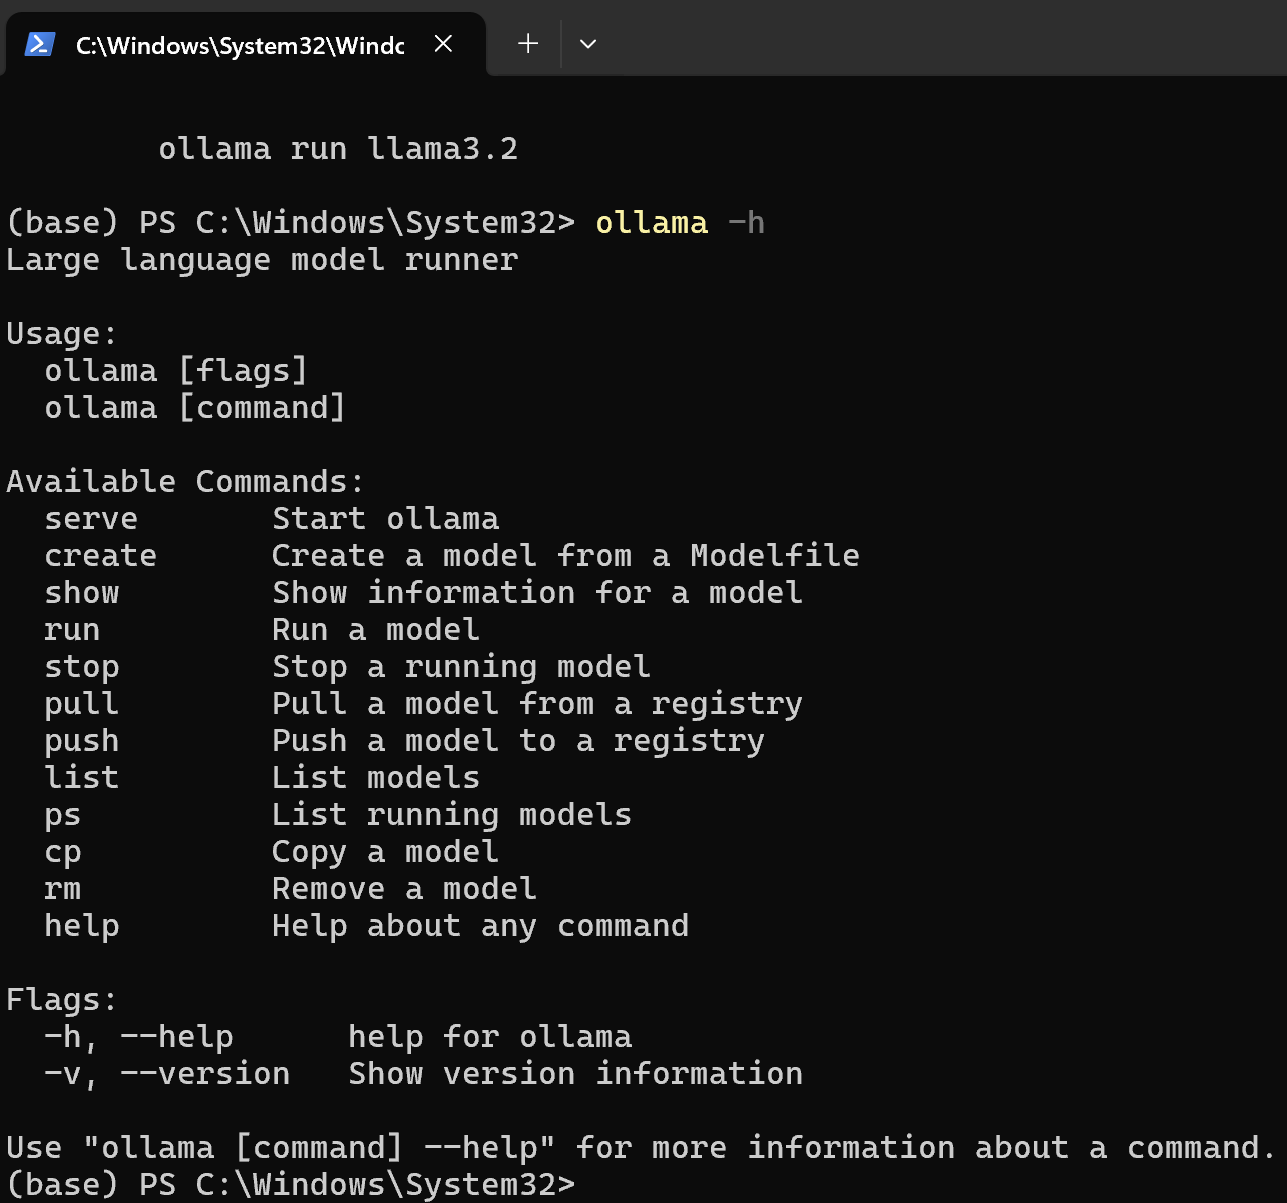
Task: Click the "pull" command name
Action: 82,705
